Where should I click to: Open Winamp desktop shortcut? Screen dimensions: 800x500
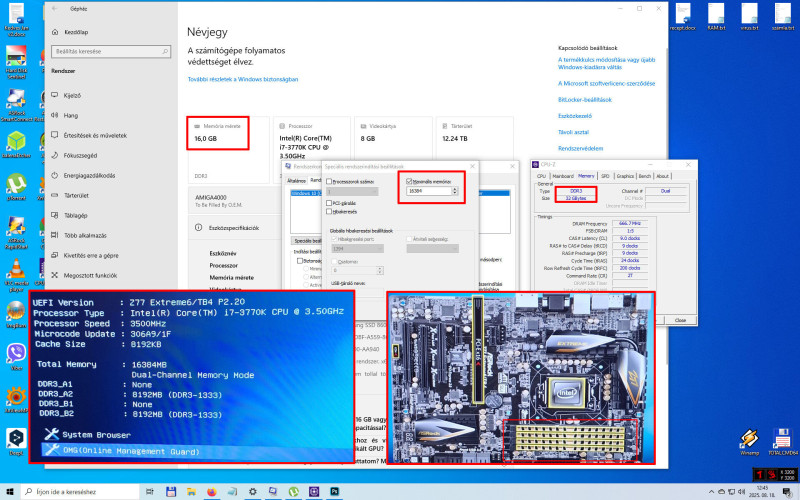pyautogui.click(x=748, y=441)
